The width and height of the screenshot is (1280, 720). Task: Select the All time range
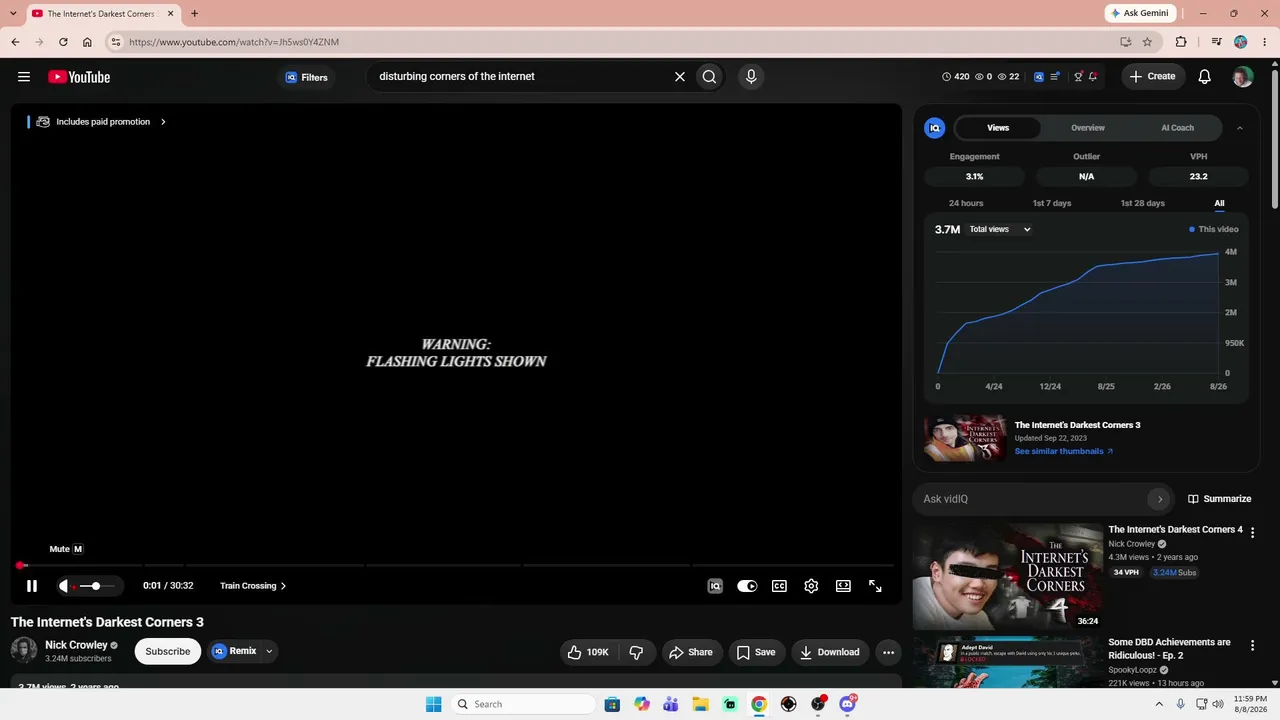1219,203
